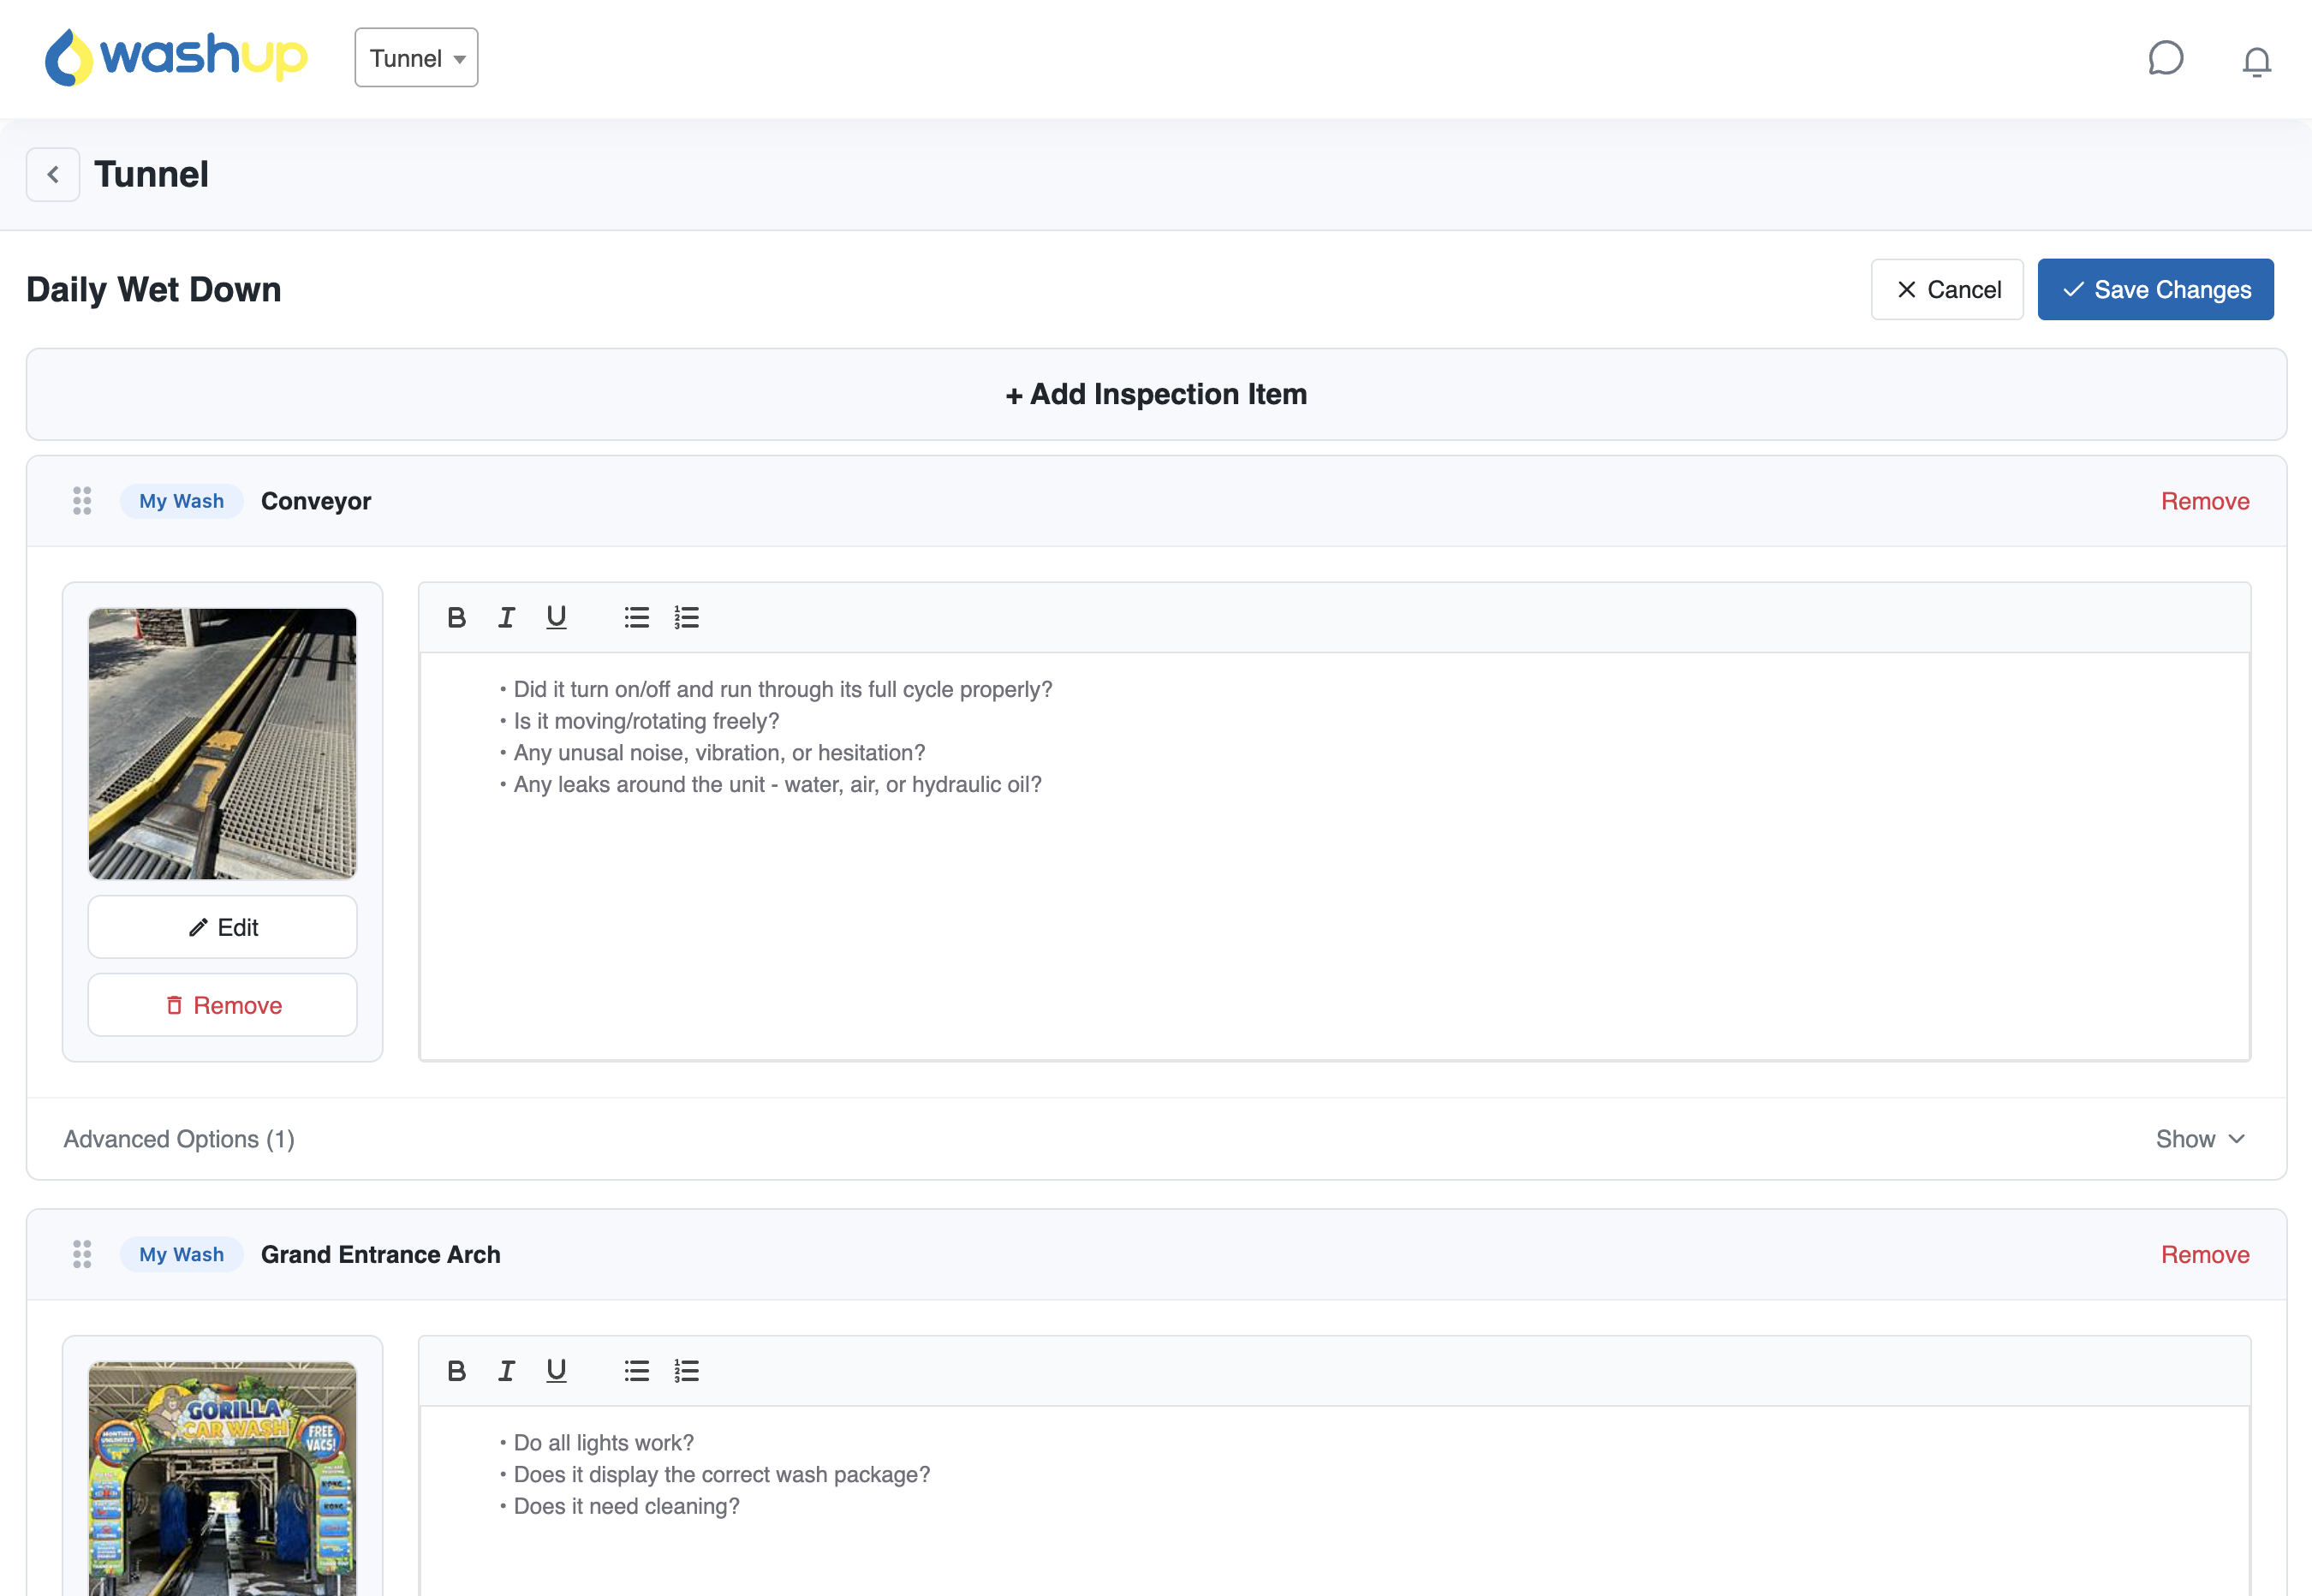Click the My Wash tag on Conveyor
Screen dimensions: 2312x1596
pyautogui.click(x=181, y=501)
